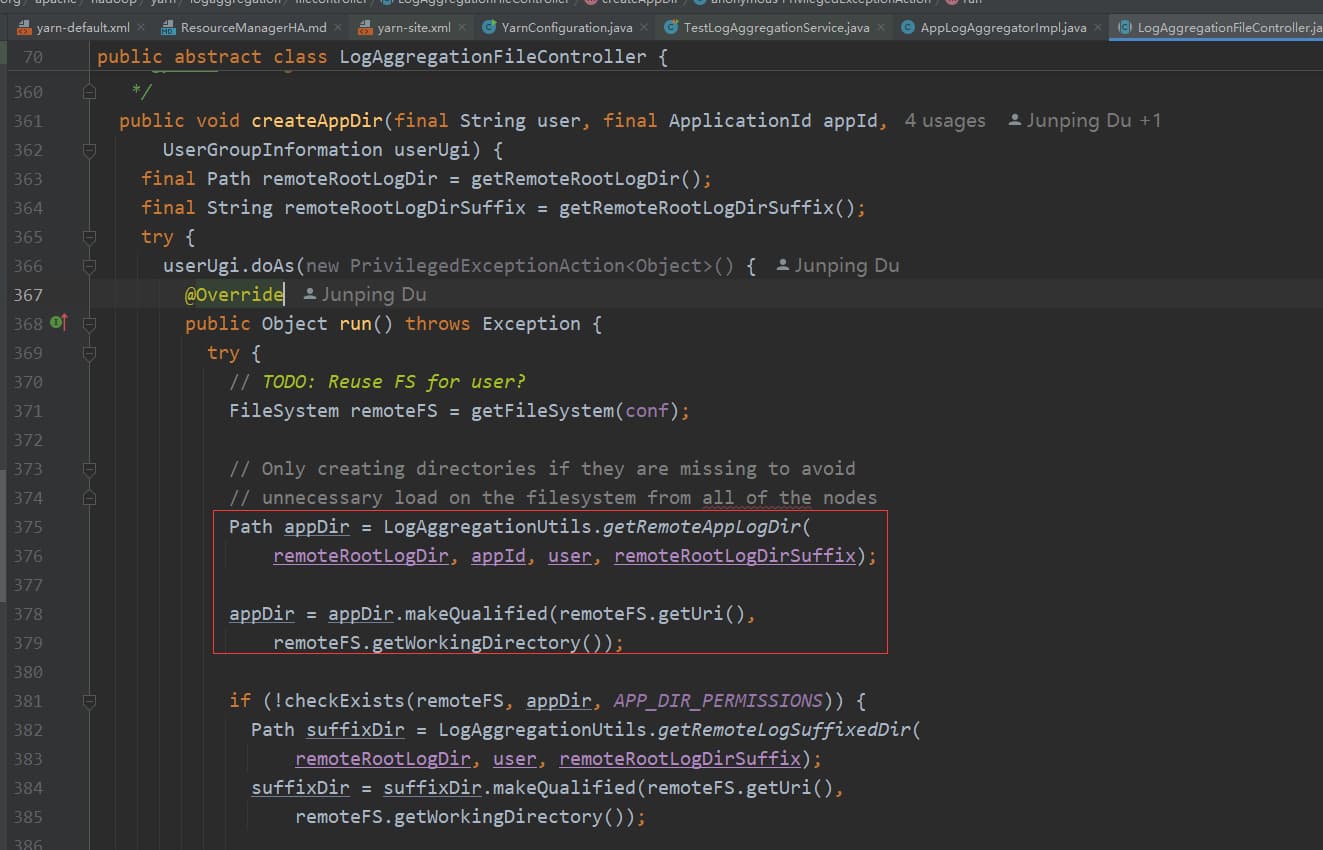This screenshot has height=850, width=1323.
Task: Close the YarnConfiguration.java tab
Action: pyautogui.click(x=643, y=27)
